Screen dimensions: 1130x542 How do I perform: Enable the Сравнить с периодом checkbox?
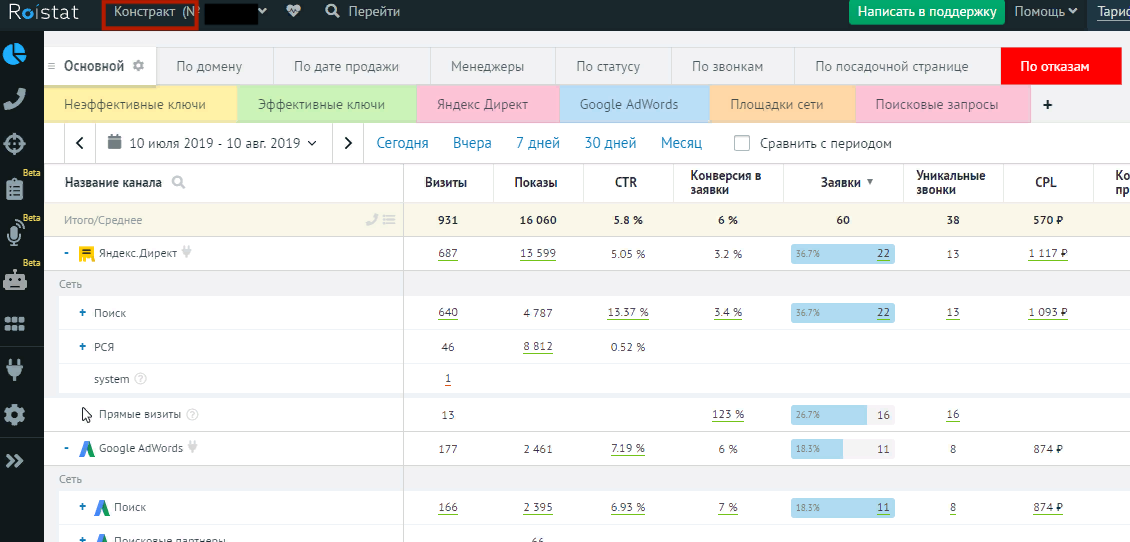tap(742, 143)
